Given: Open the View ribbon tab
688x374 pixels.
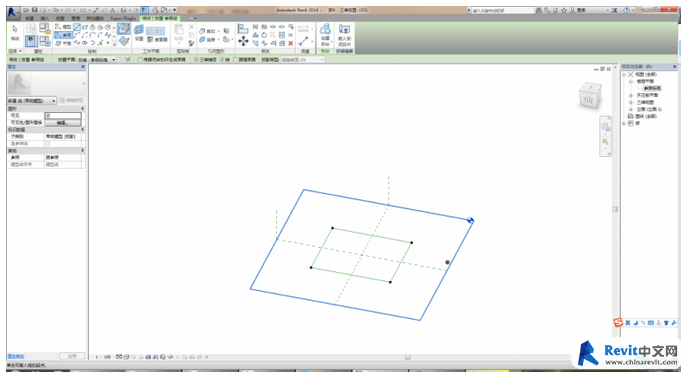Looking at the screenshot, I should pyautogui.click(x=60, y=18).
